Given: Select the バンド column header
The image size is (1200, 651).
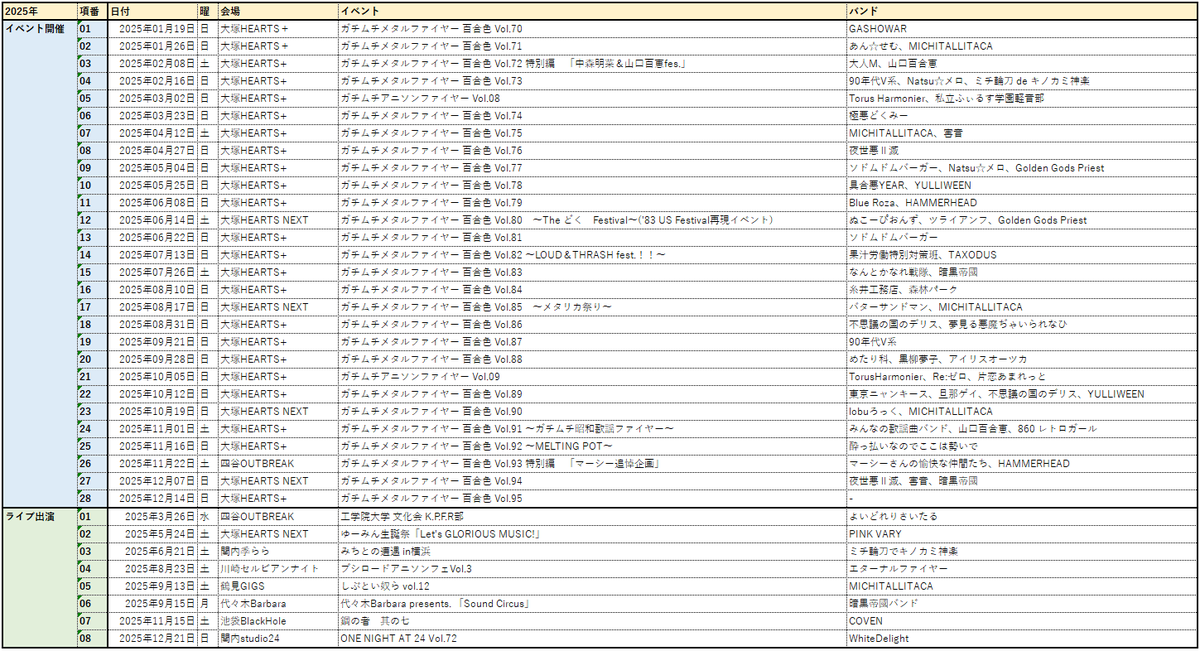Looking at the screenshot, I should (x=1021, y=11).
